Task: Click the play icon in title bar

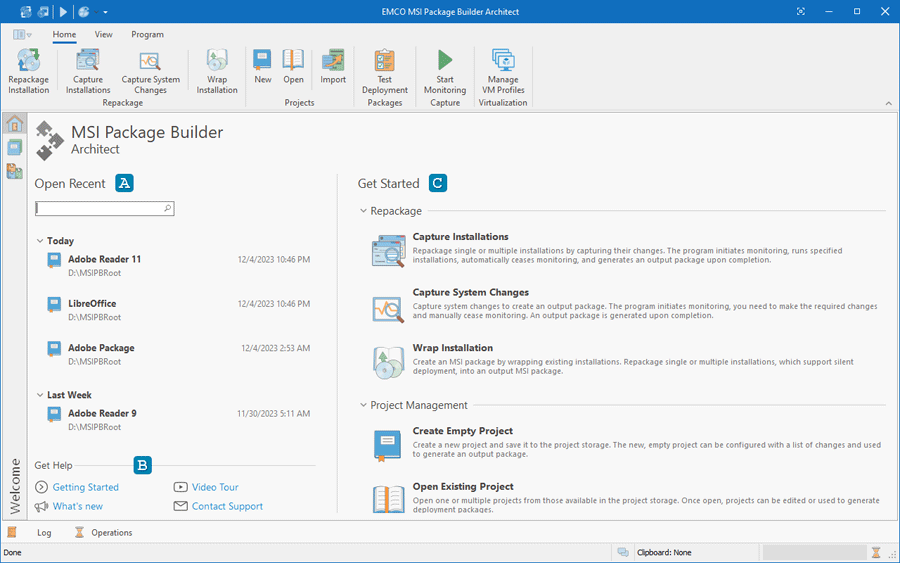Action: (x=63, y=11)
